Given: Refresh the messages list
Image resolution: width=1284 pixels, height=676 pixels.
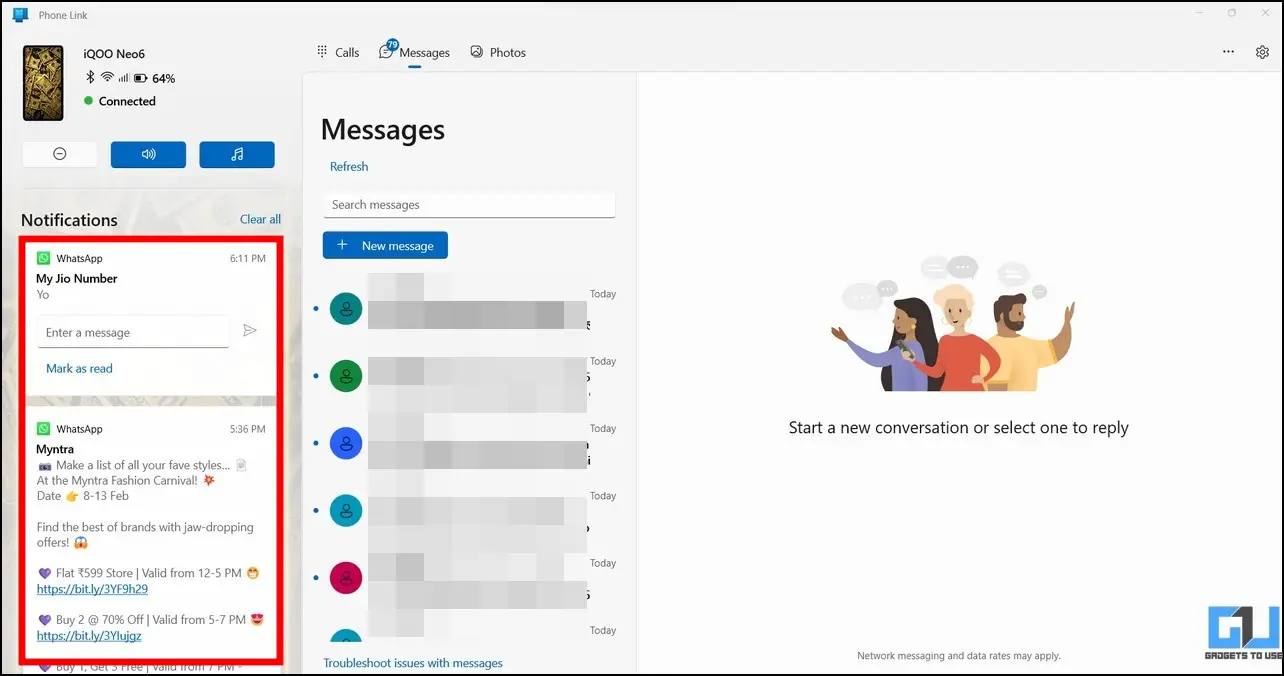Looking at the screenshot, I should pos(349,166).
